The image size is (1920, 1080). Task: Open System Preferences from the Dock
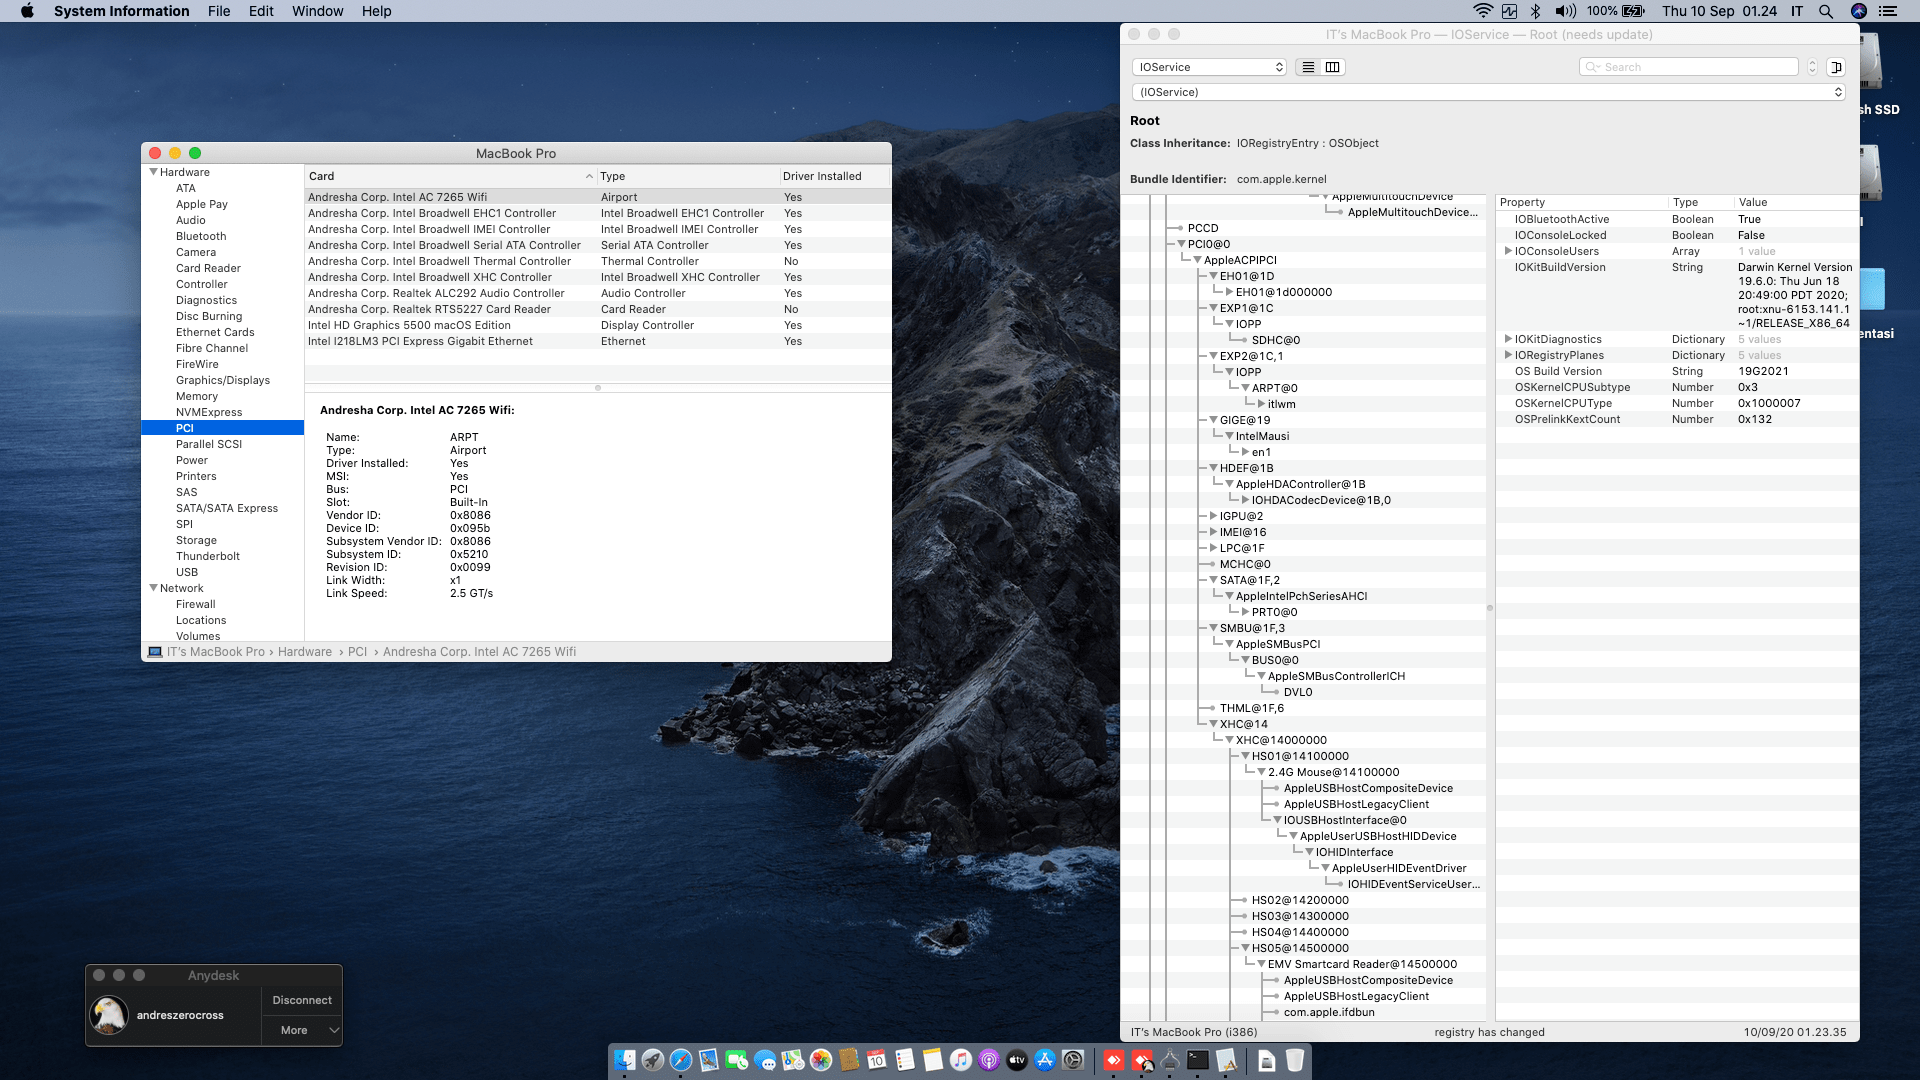pyautogui.click(x=1073, y=1060)
